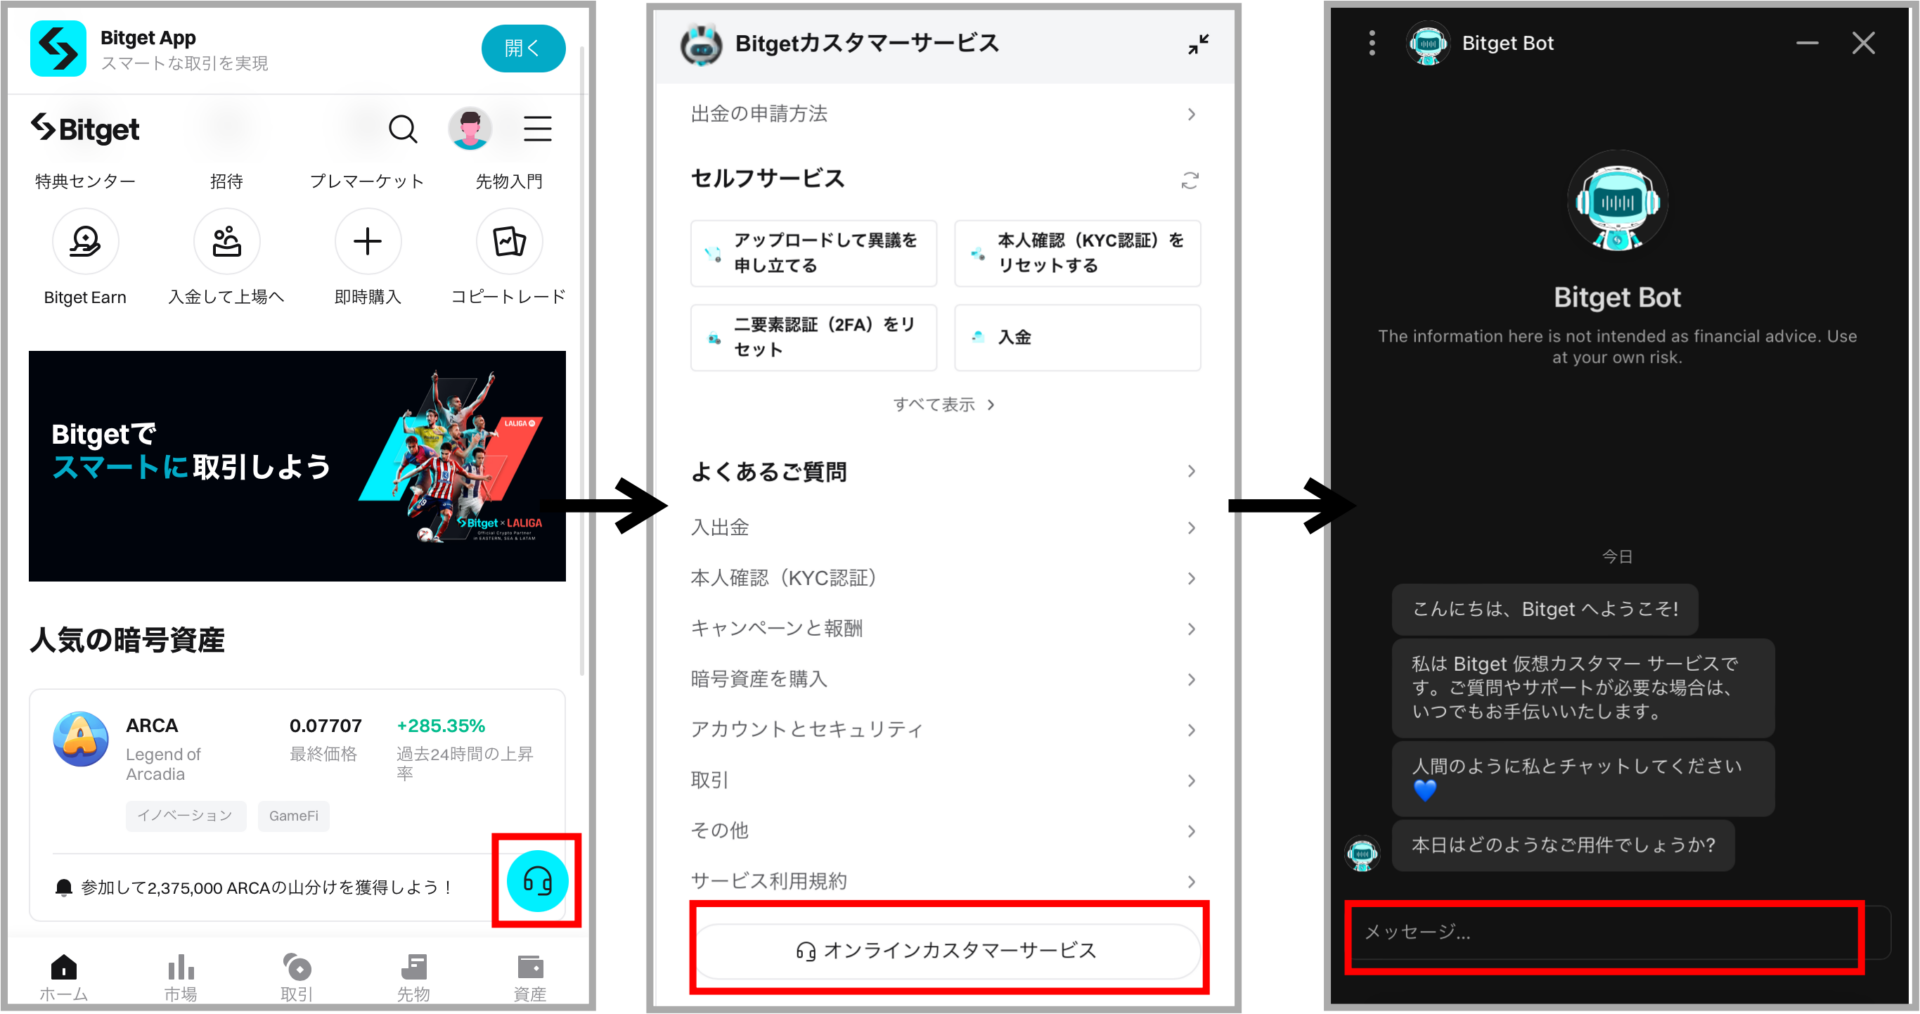Open プレマーケット link
Image resolution: width=1920 pixels, height=1014 pixels.
367,181
